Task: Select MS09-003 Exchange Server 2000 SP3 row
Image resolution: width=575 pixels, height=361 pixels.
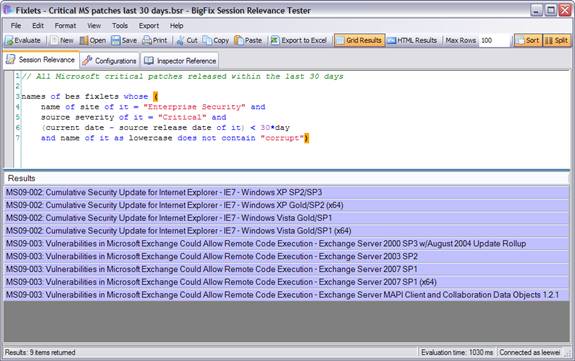Action: (x=287, y=244)
